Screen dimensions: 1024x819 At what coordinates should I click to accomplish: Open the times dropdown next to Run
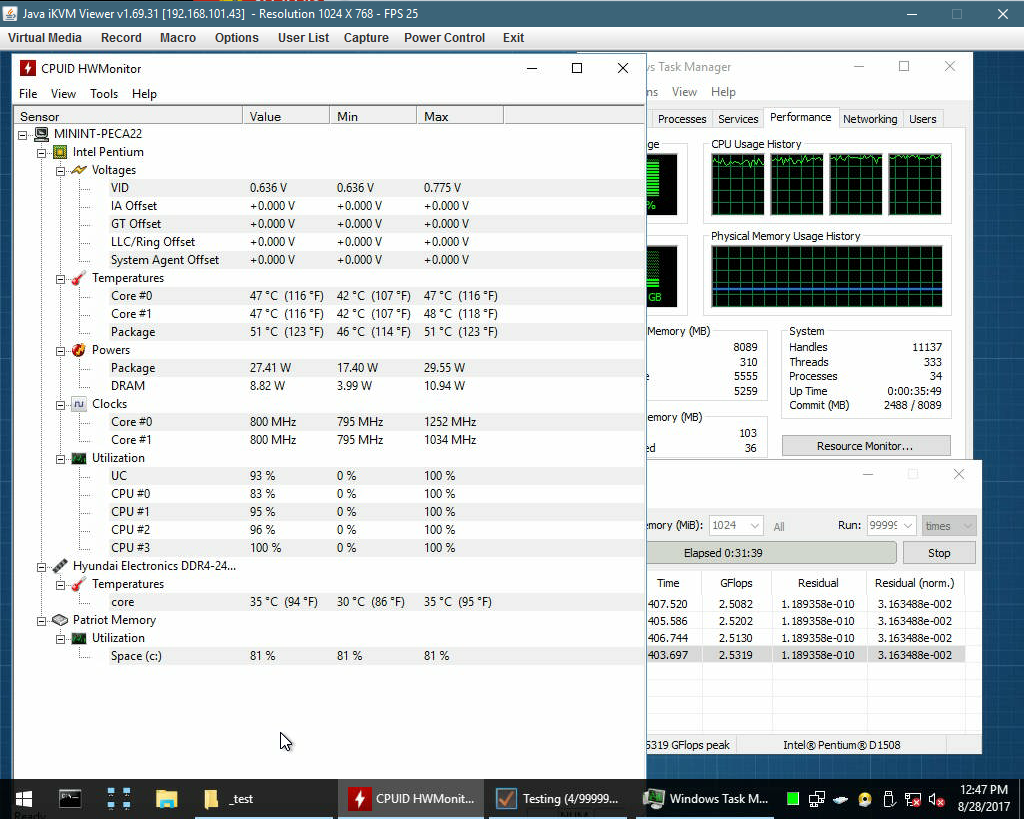pos(948,526)
